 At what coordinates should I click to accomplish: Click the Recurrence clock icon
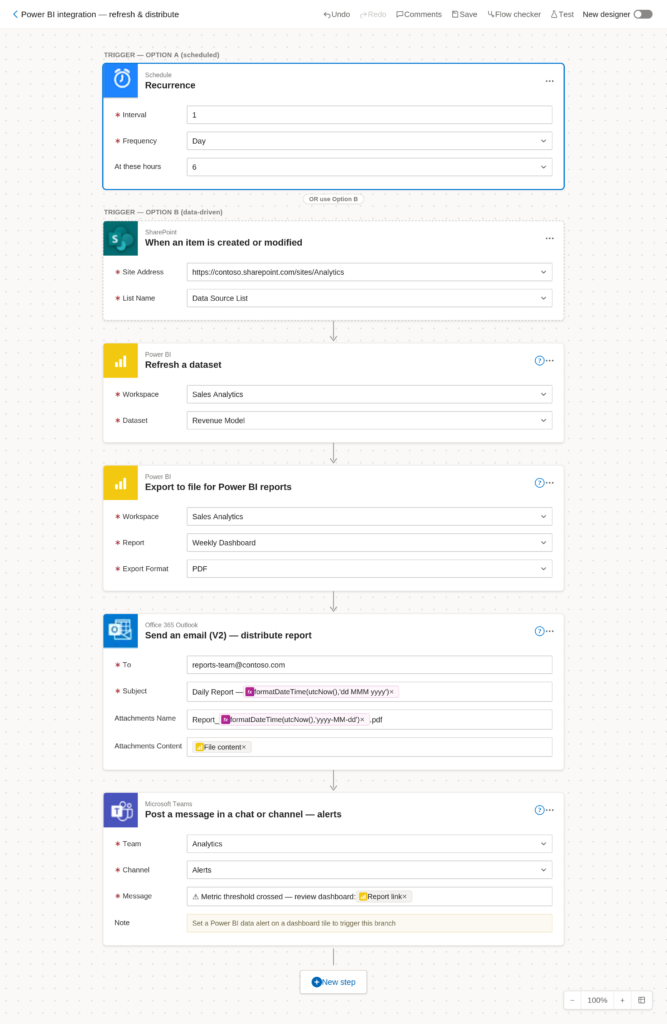pos(121,80)
